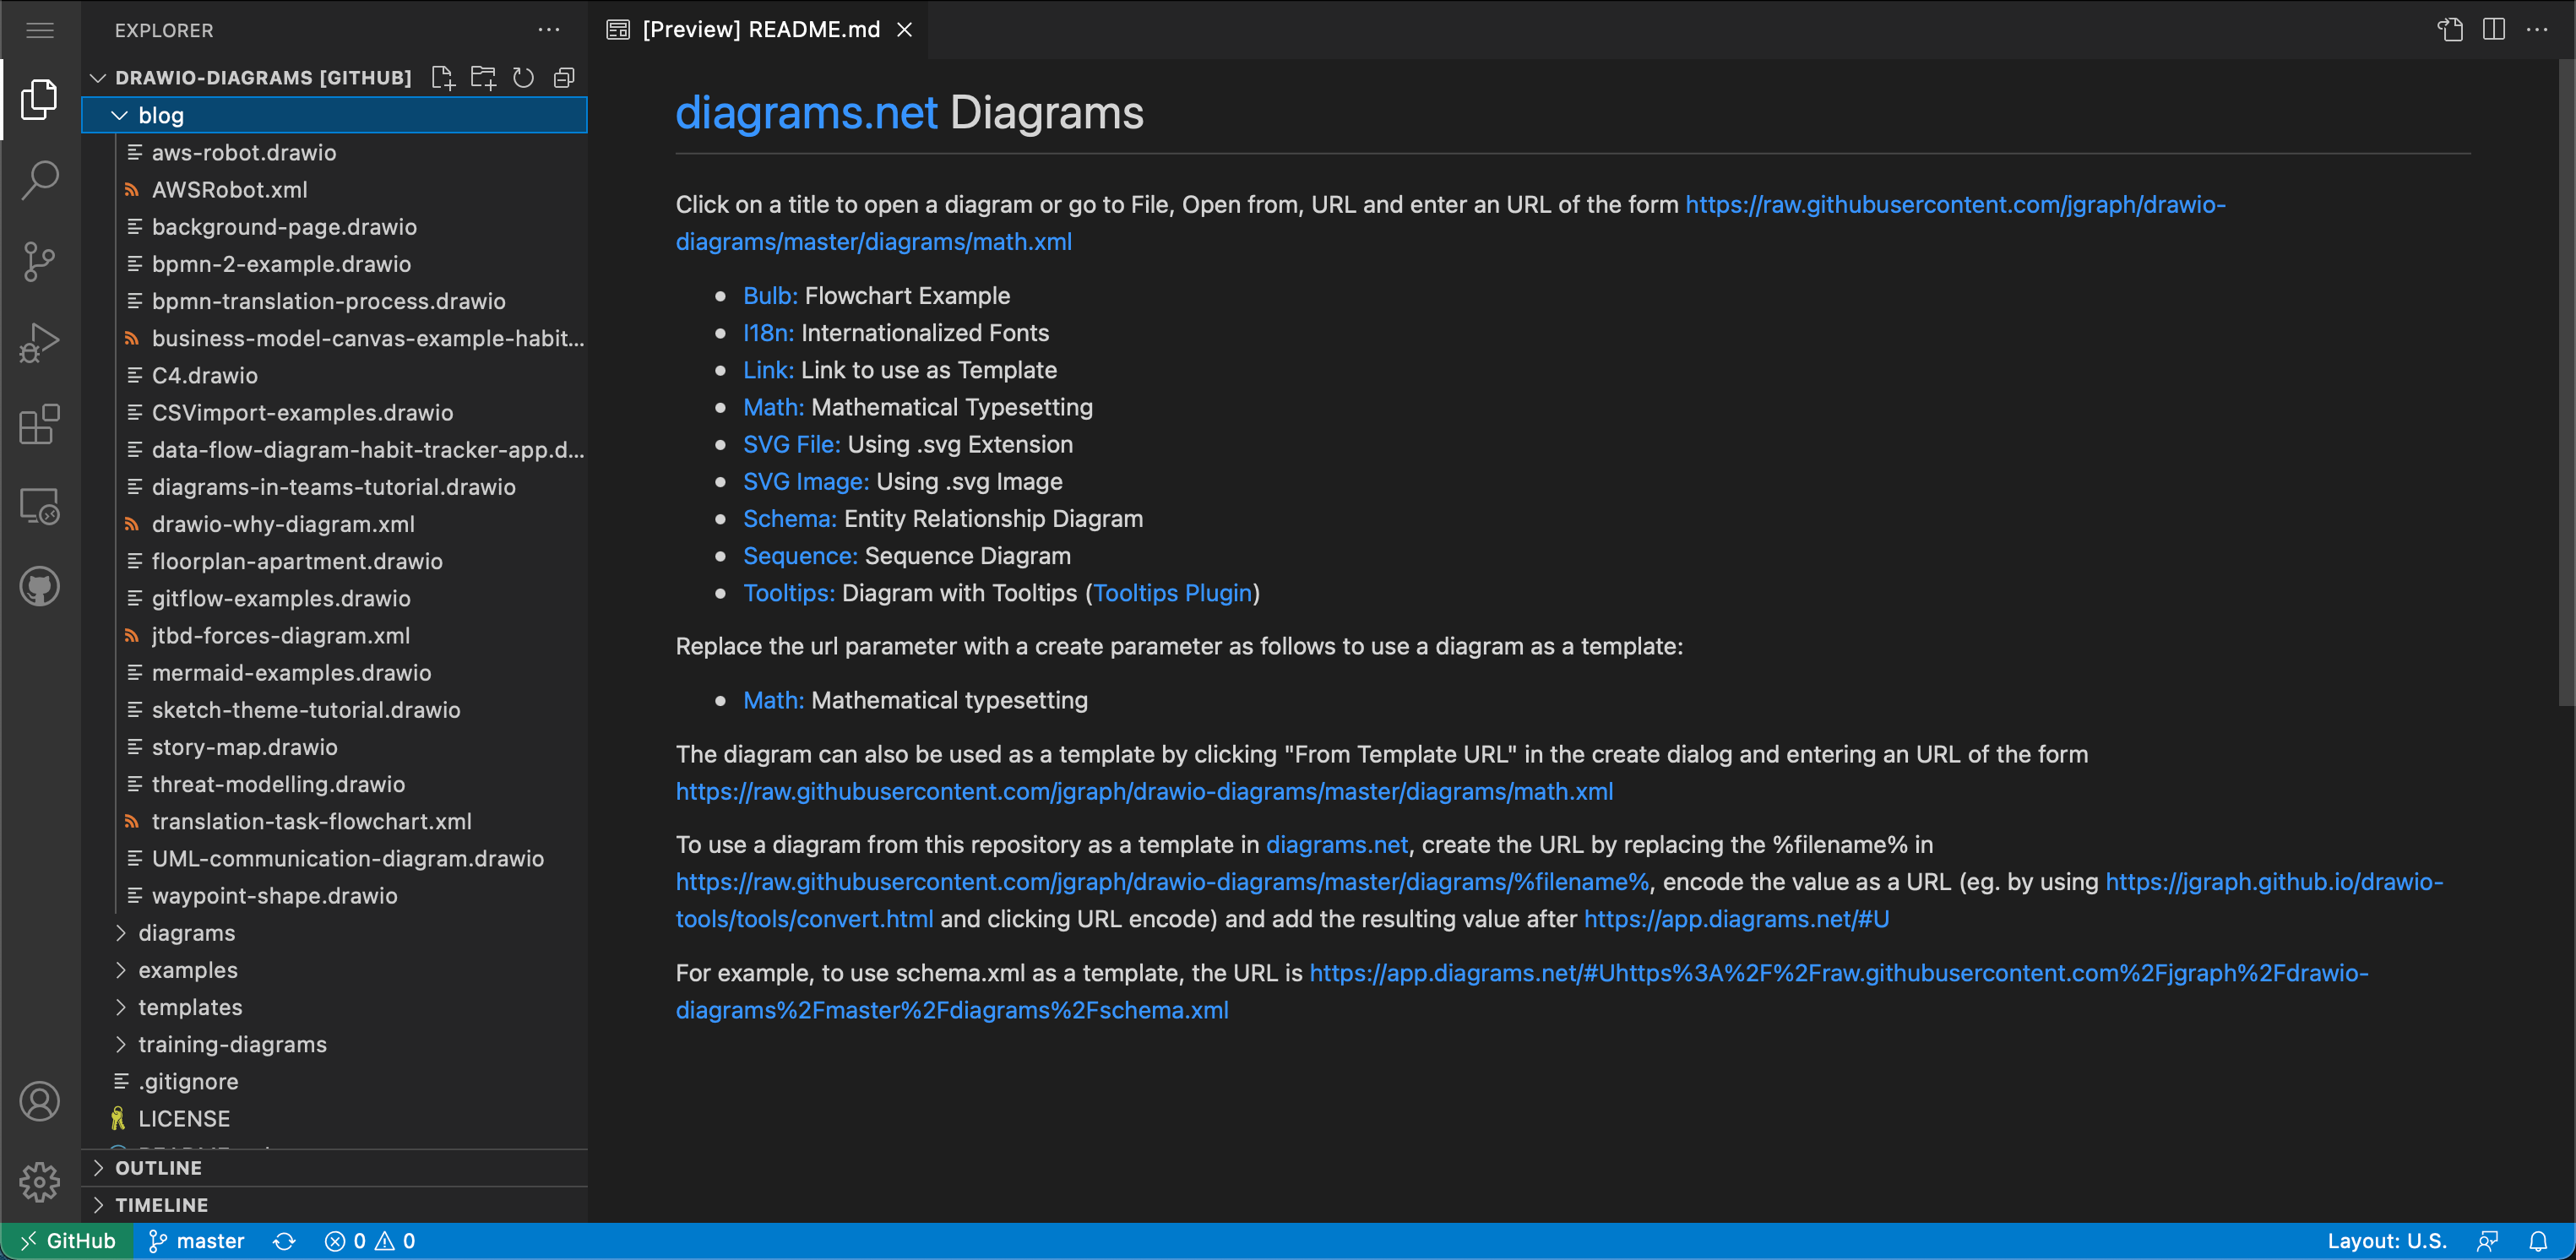Refresh the explorer file tree
This screenshot has height=1260, width=2576.
click(x=523, y=77)
